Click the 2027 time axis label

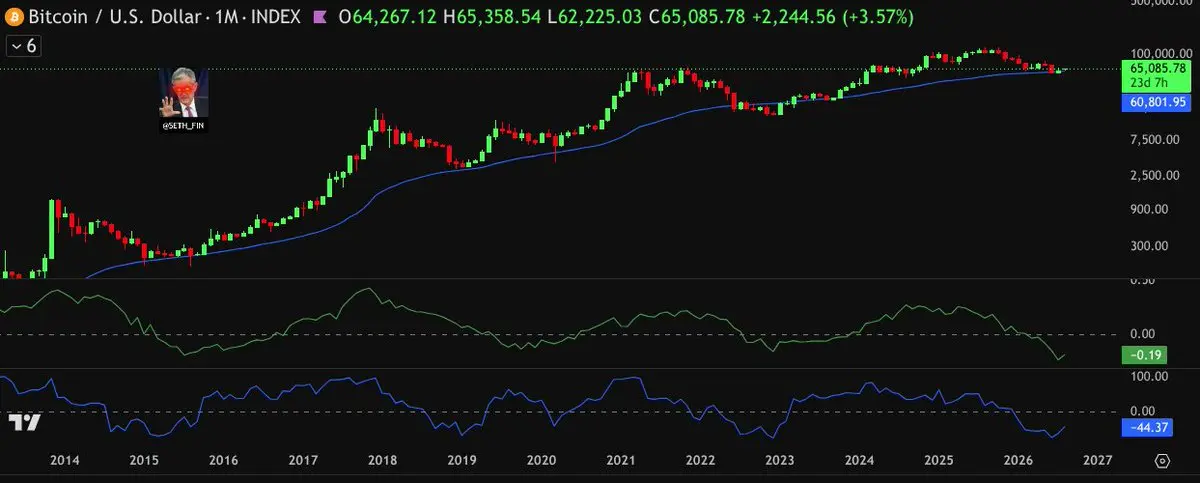click(x=1097, y=461)
